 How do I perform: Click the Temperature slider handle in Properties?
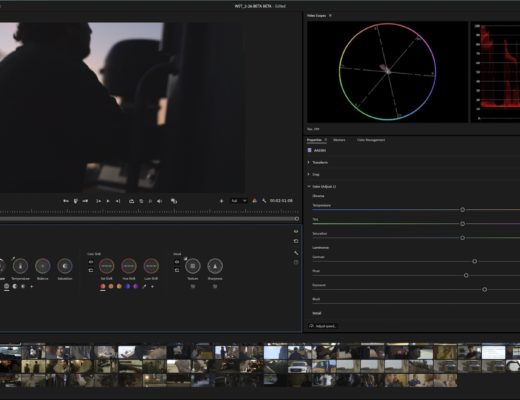click(462, 210)
